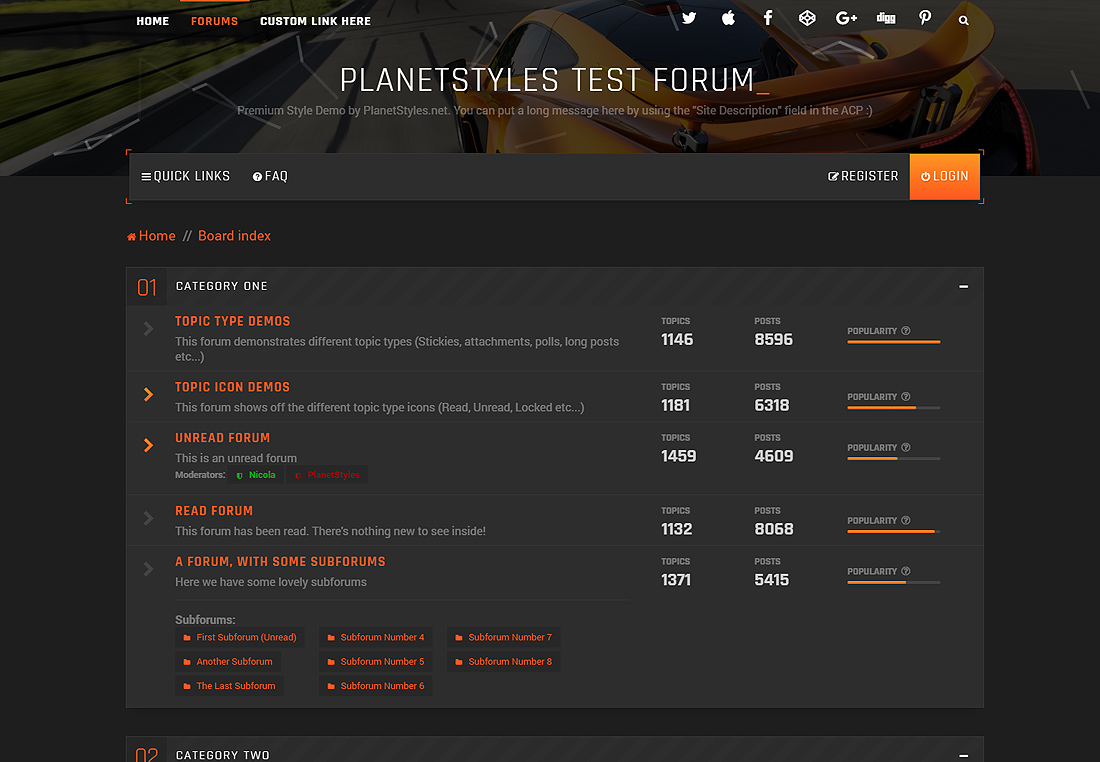Open the Google+ social link icon
The height and width of the screenshot is (762, 1100).
pos(846,18)
